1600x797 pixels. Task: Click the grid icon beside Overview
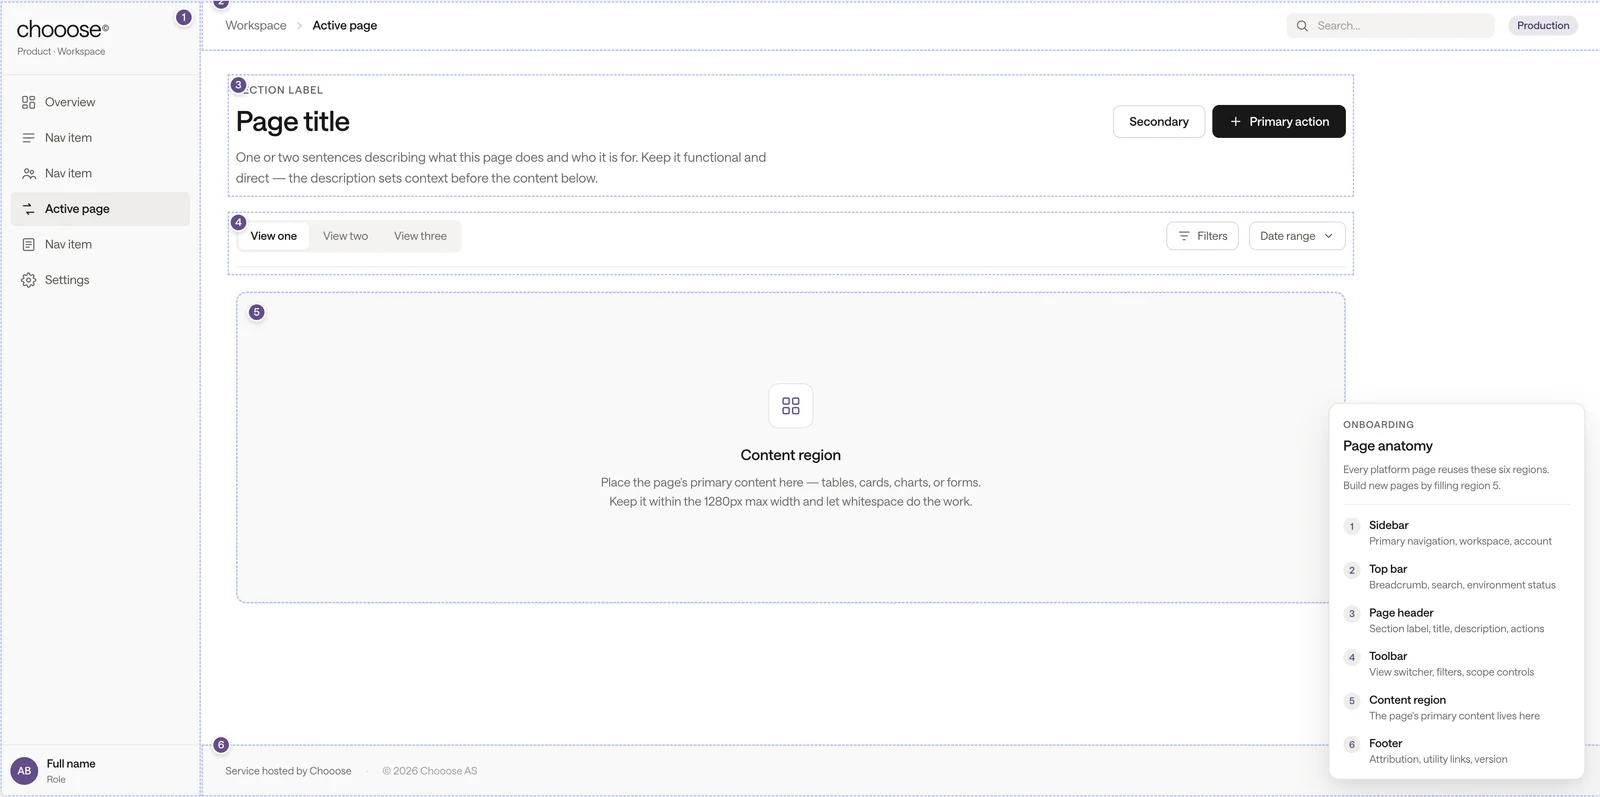[29, 102]
